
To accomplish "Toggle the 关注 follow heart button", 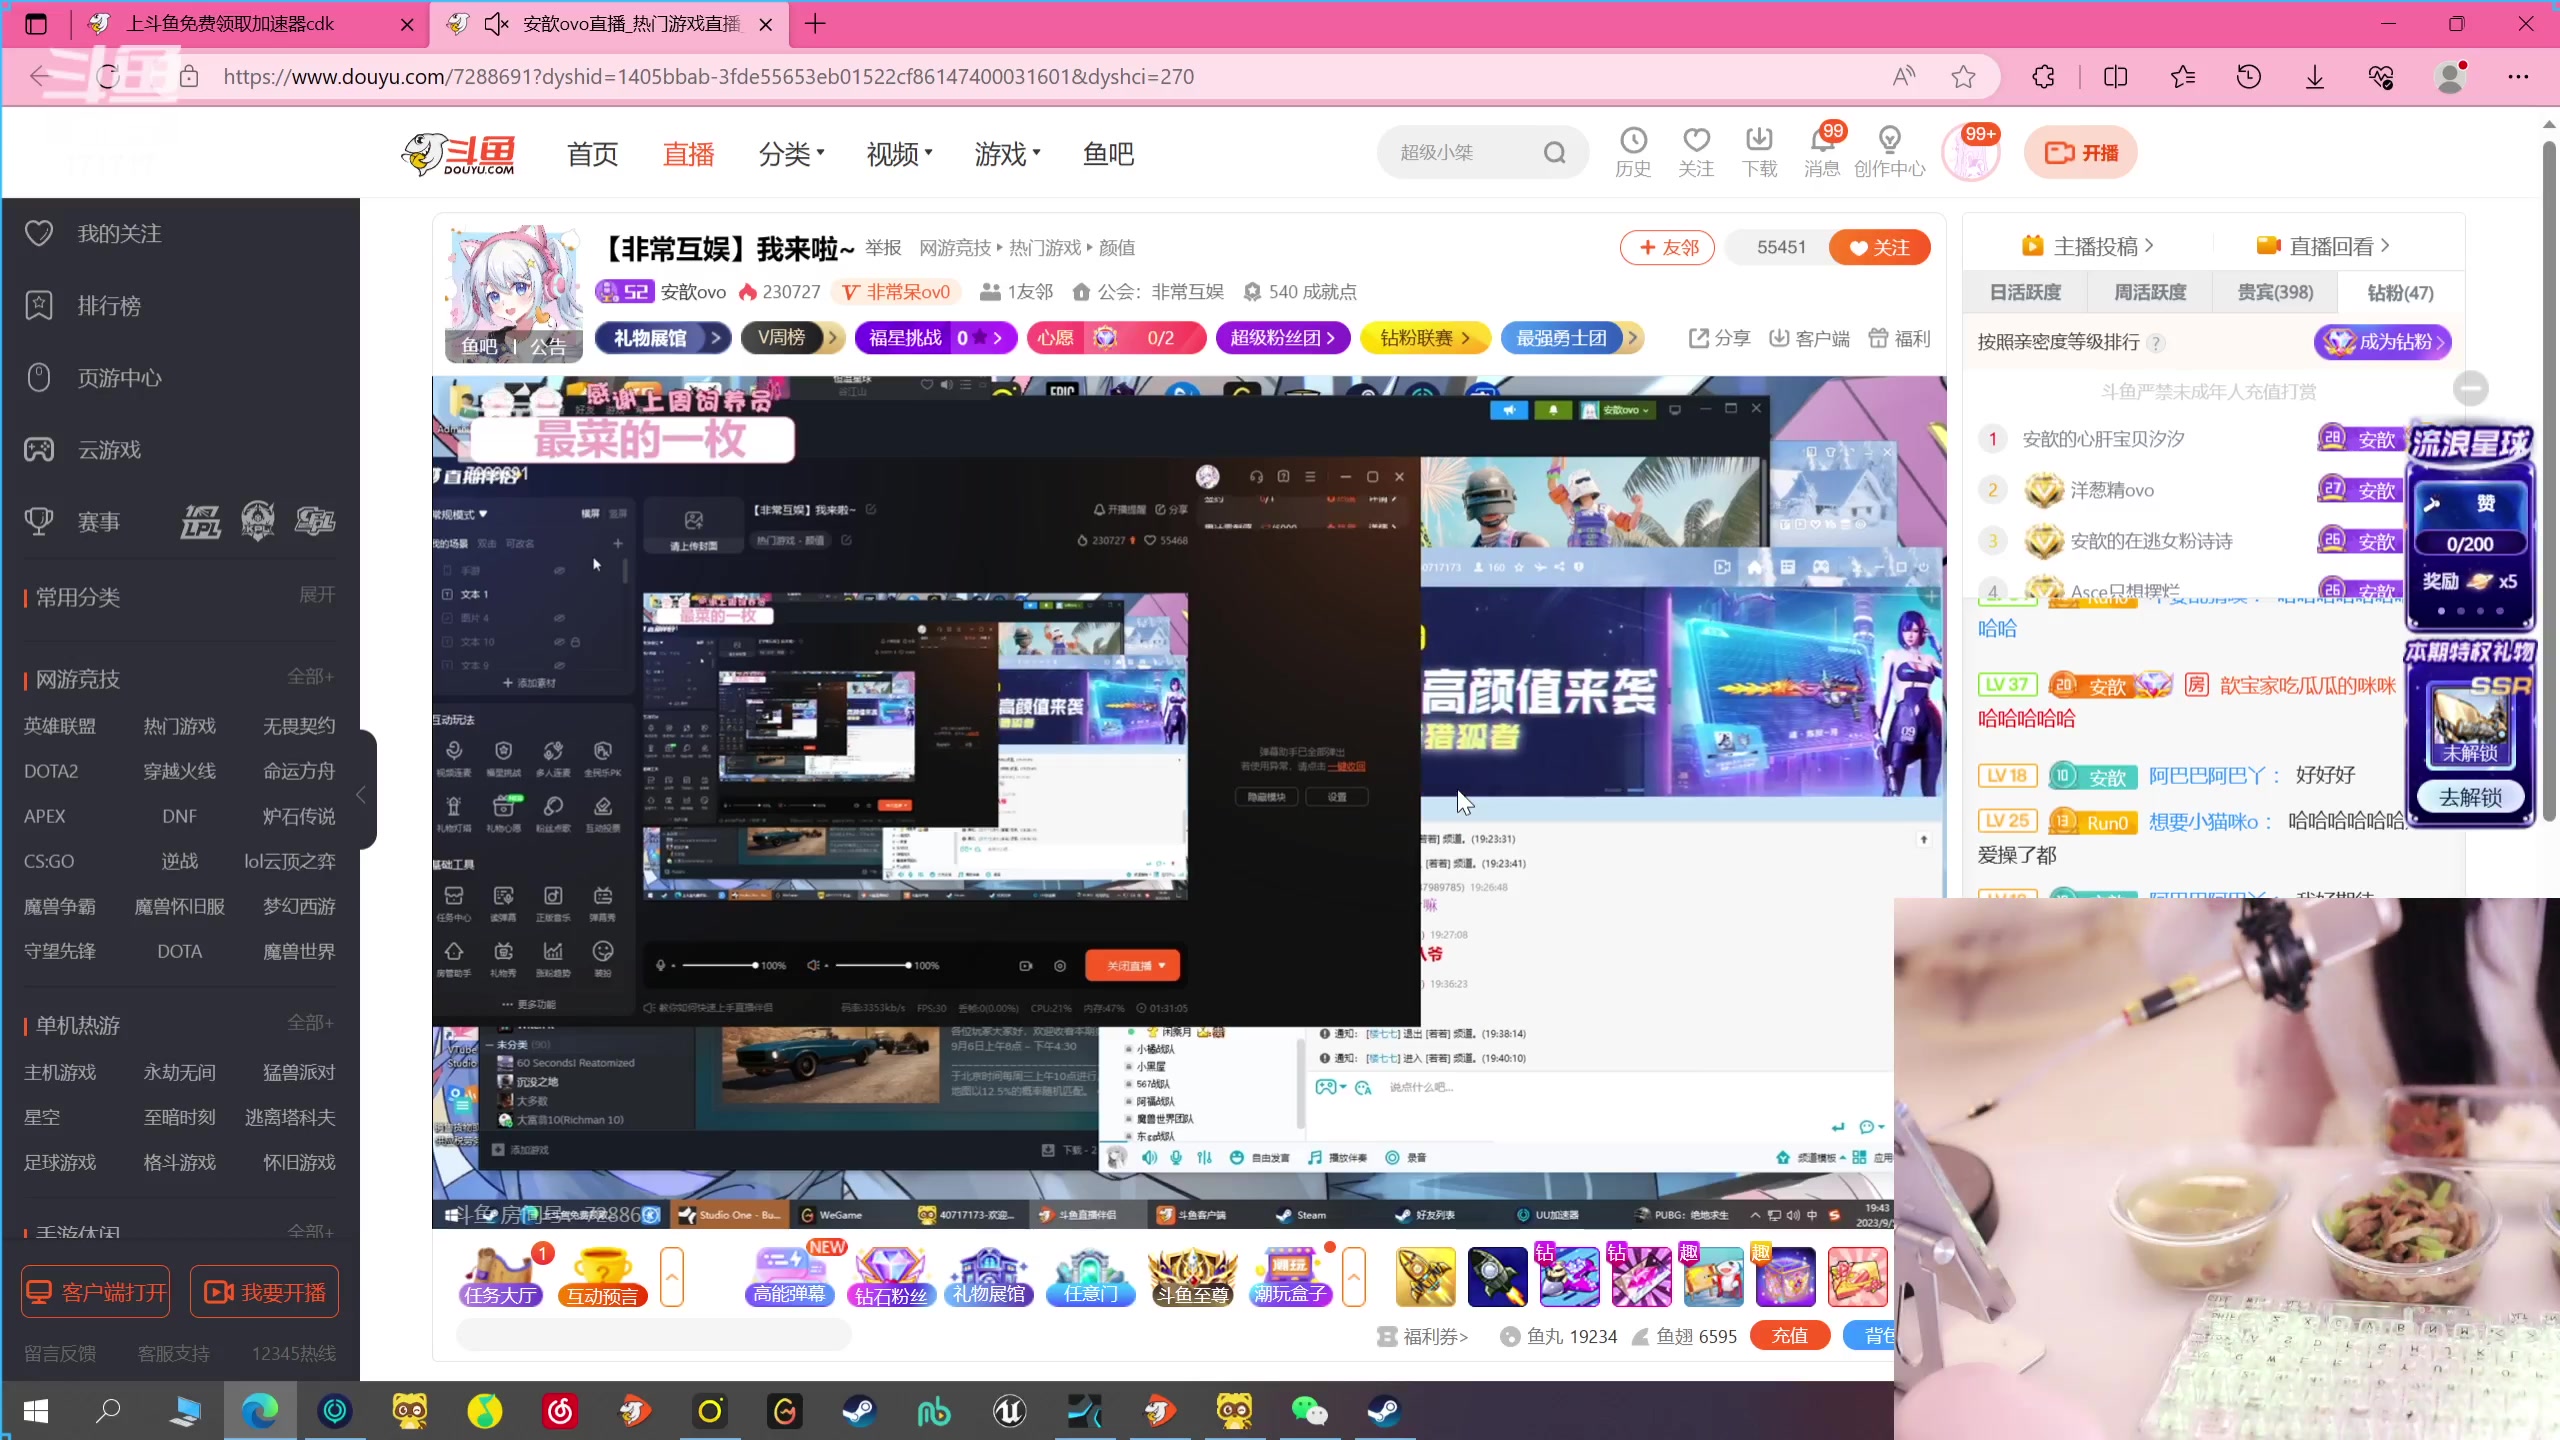I will (x=1878, y=247).
